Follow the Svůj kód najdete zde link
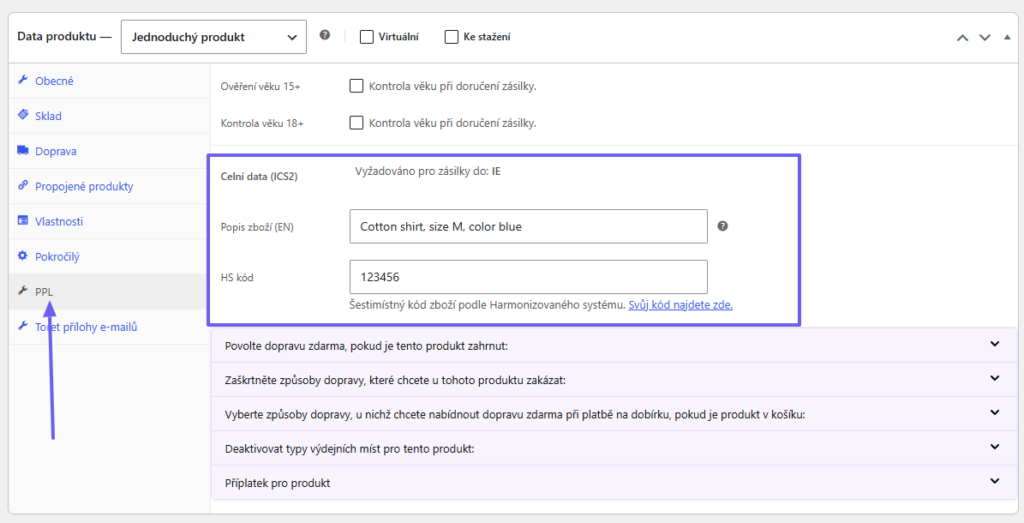 click(x=680, y=305)
